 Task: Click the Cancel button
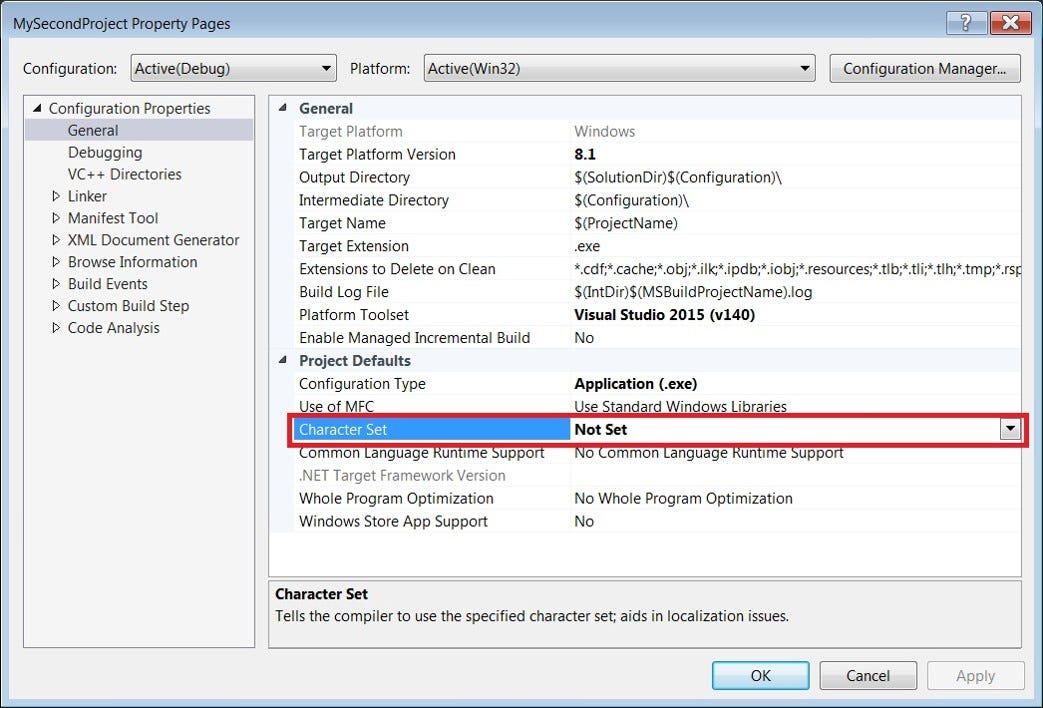coord(868,675)
